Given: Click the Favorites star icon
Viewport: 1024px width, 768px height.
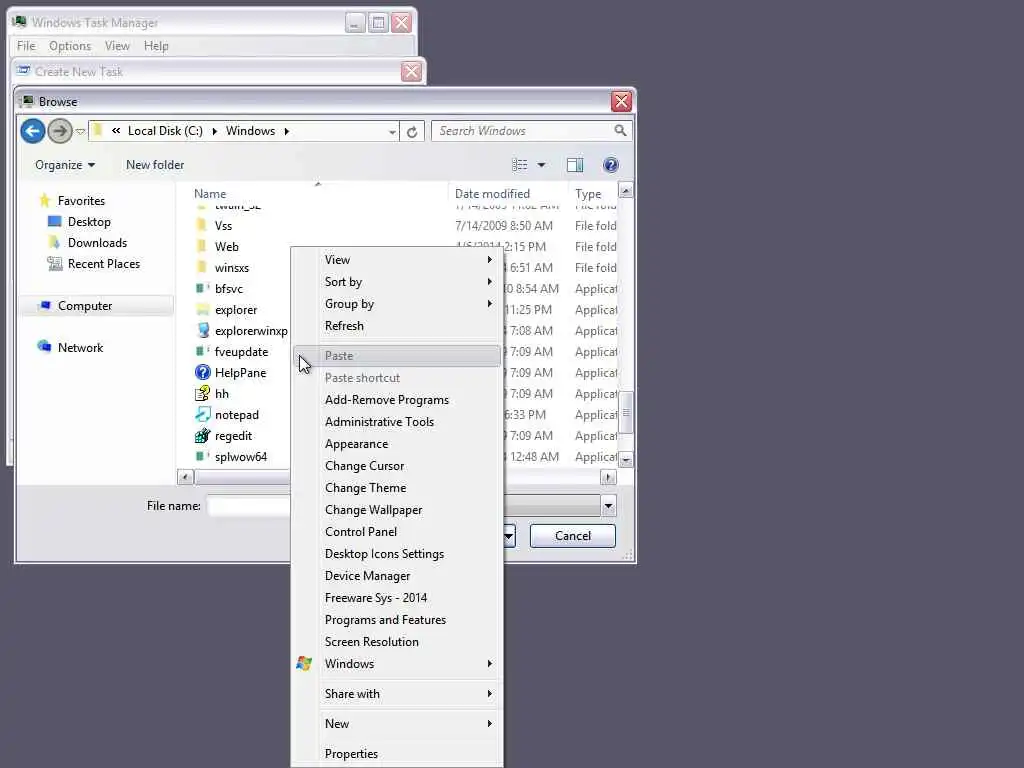Looking at the screenshot, I should click(44, 200).
